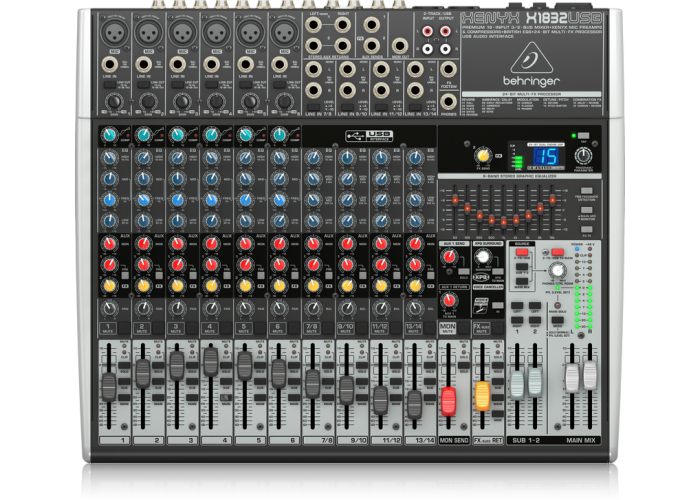This screenshot has width=700, height=500.
Task: Select AUX SENDS jack 1
Action: [371, 25]
